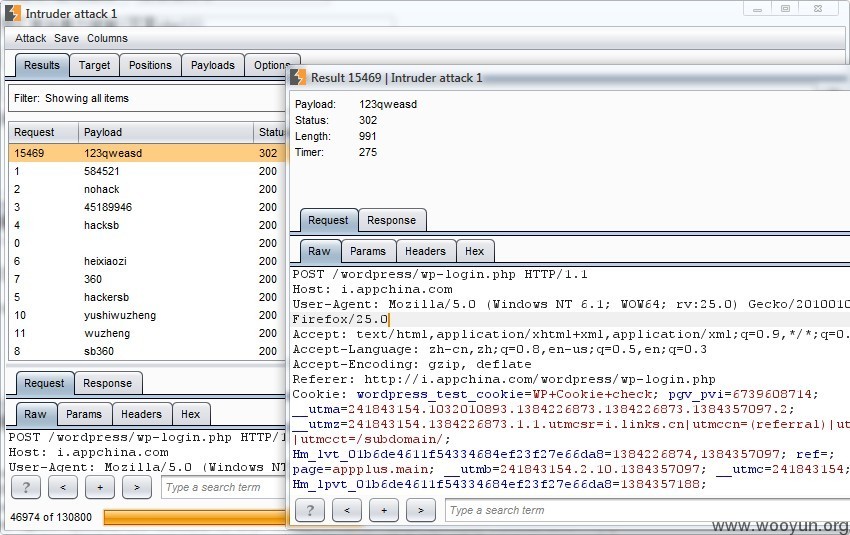This screenshot has width=850, height=535.
Task: Click the Burp icon in Result 15469 title
Action: pyautogui.click(x=298, y=78)
